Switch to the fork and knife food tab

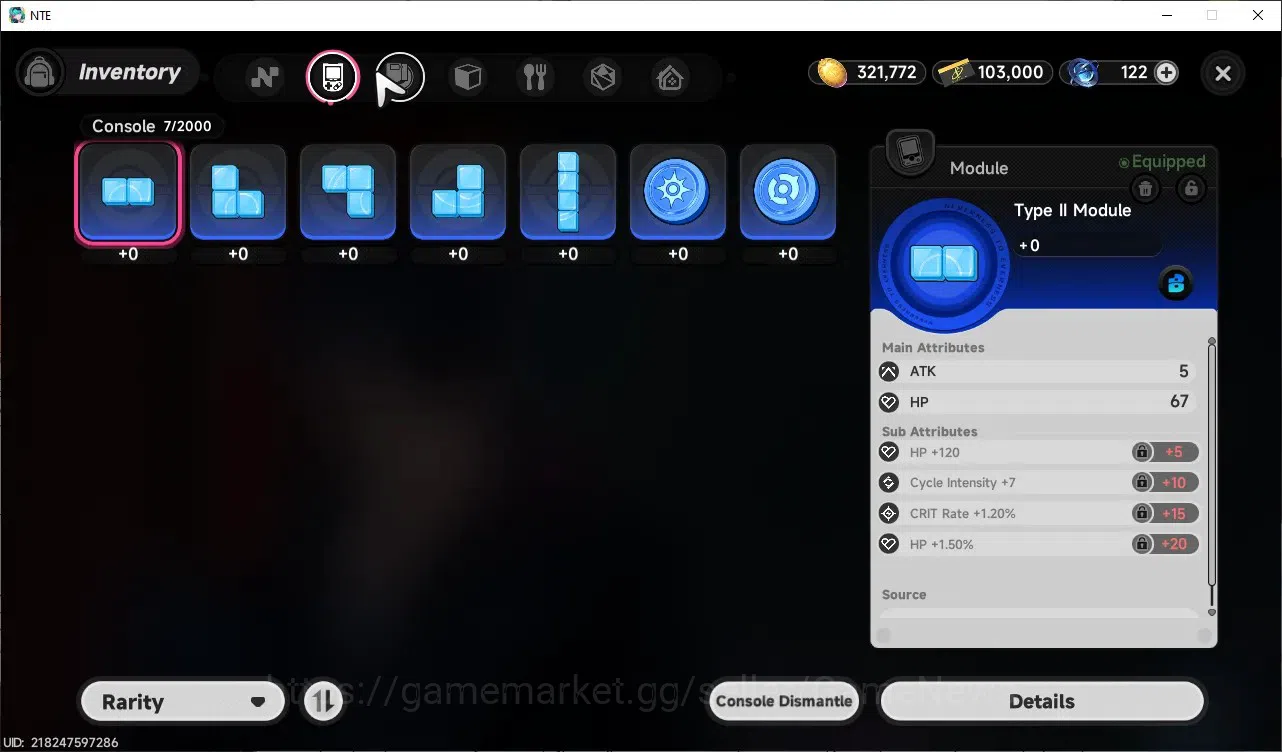[x=535, y=76]
